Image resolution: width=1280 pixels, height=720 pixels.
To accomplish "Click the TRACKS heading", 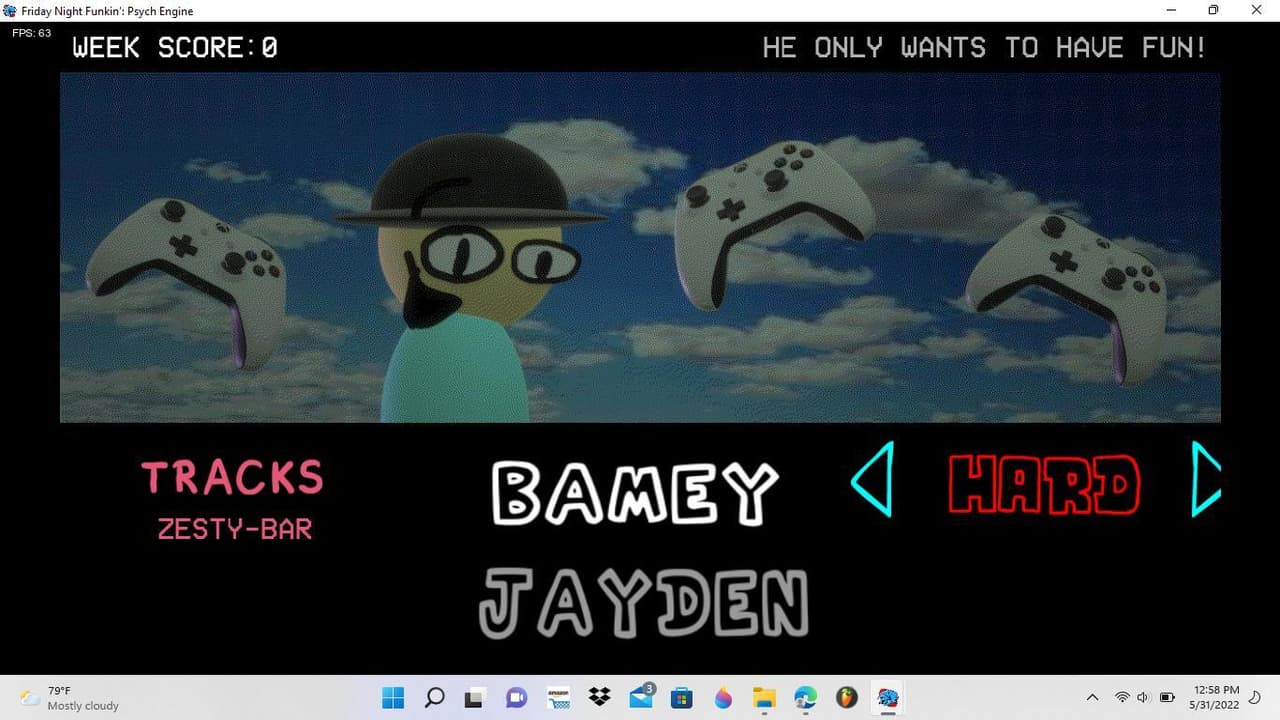I will tap(232, 478).
